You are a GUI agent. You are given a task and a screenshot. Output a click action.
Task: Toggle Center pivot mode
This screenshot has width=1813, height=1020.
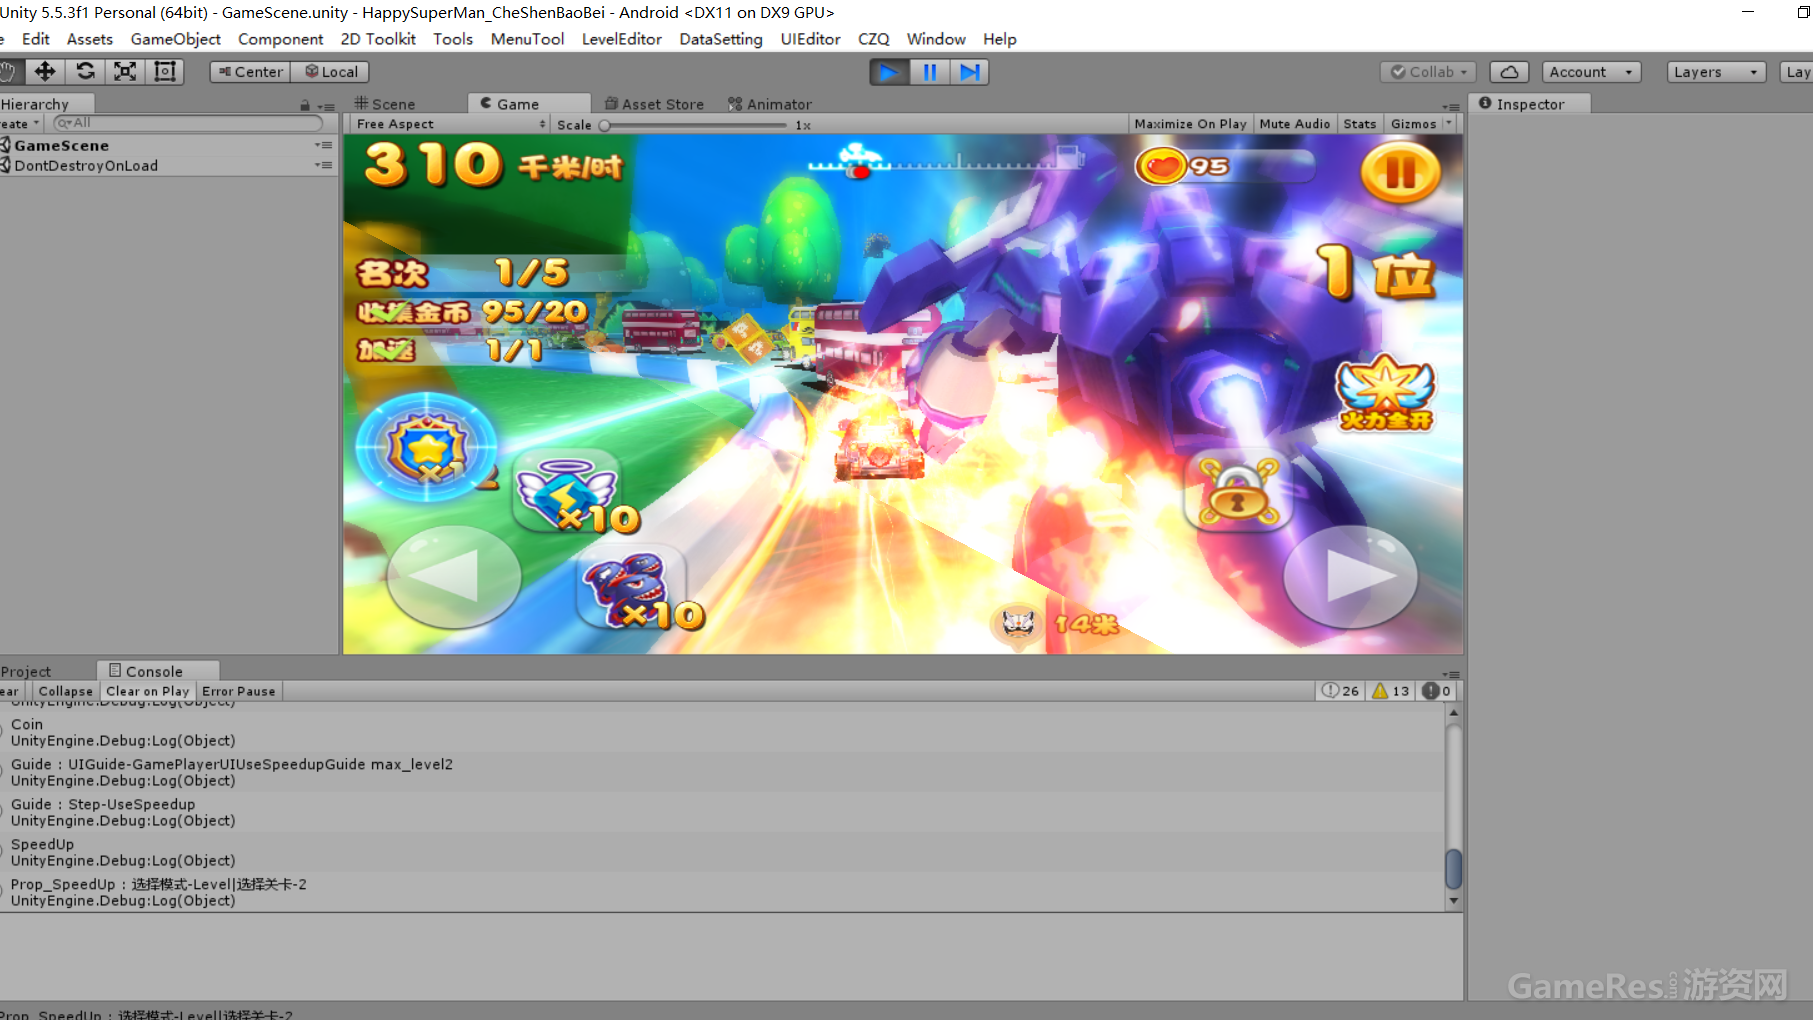click(251, 72)
